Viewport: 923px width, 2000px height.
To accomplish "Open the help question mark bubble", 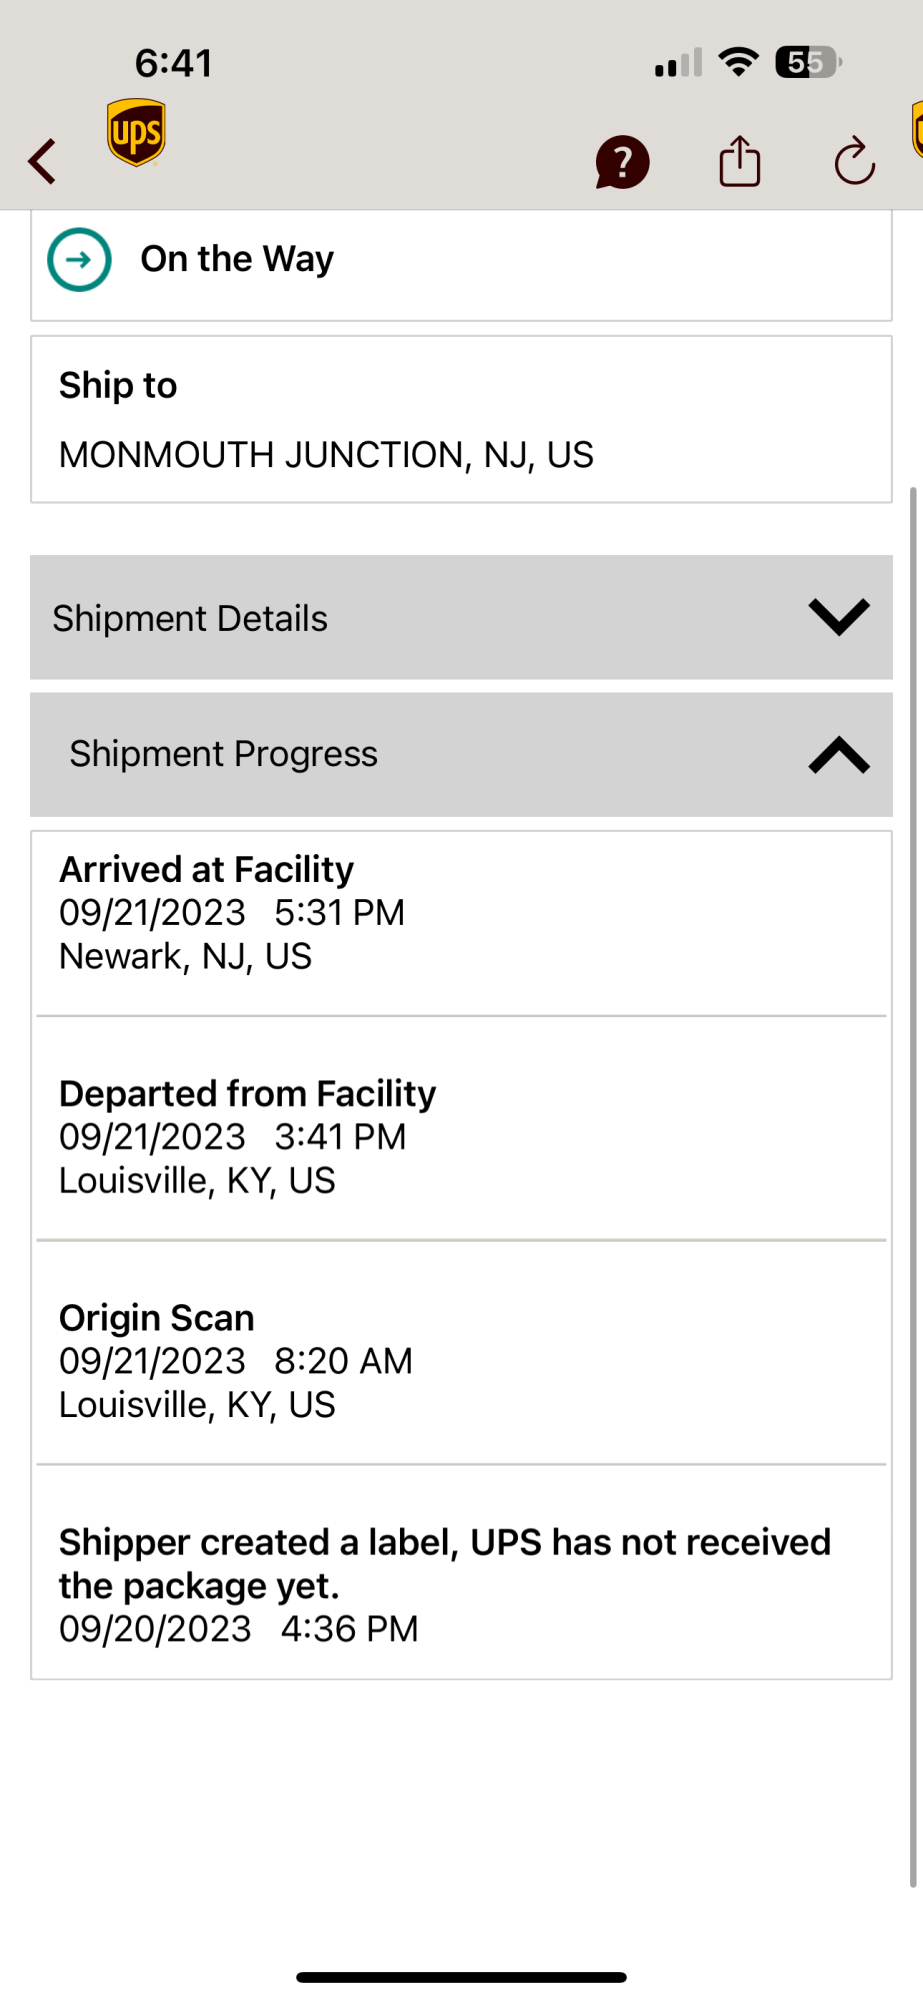I will pos(622,162).
